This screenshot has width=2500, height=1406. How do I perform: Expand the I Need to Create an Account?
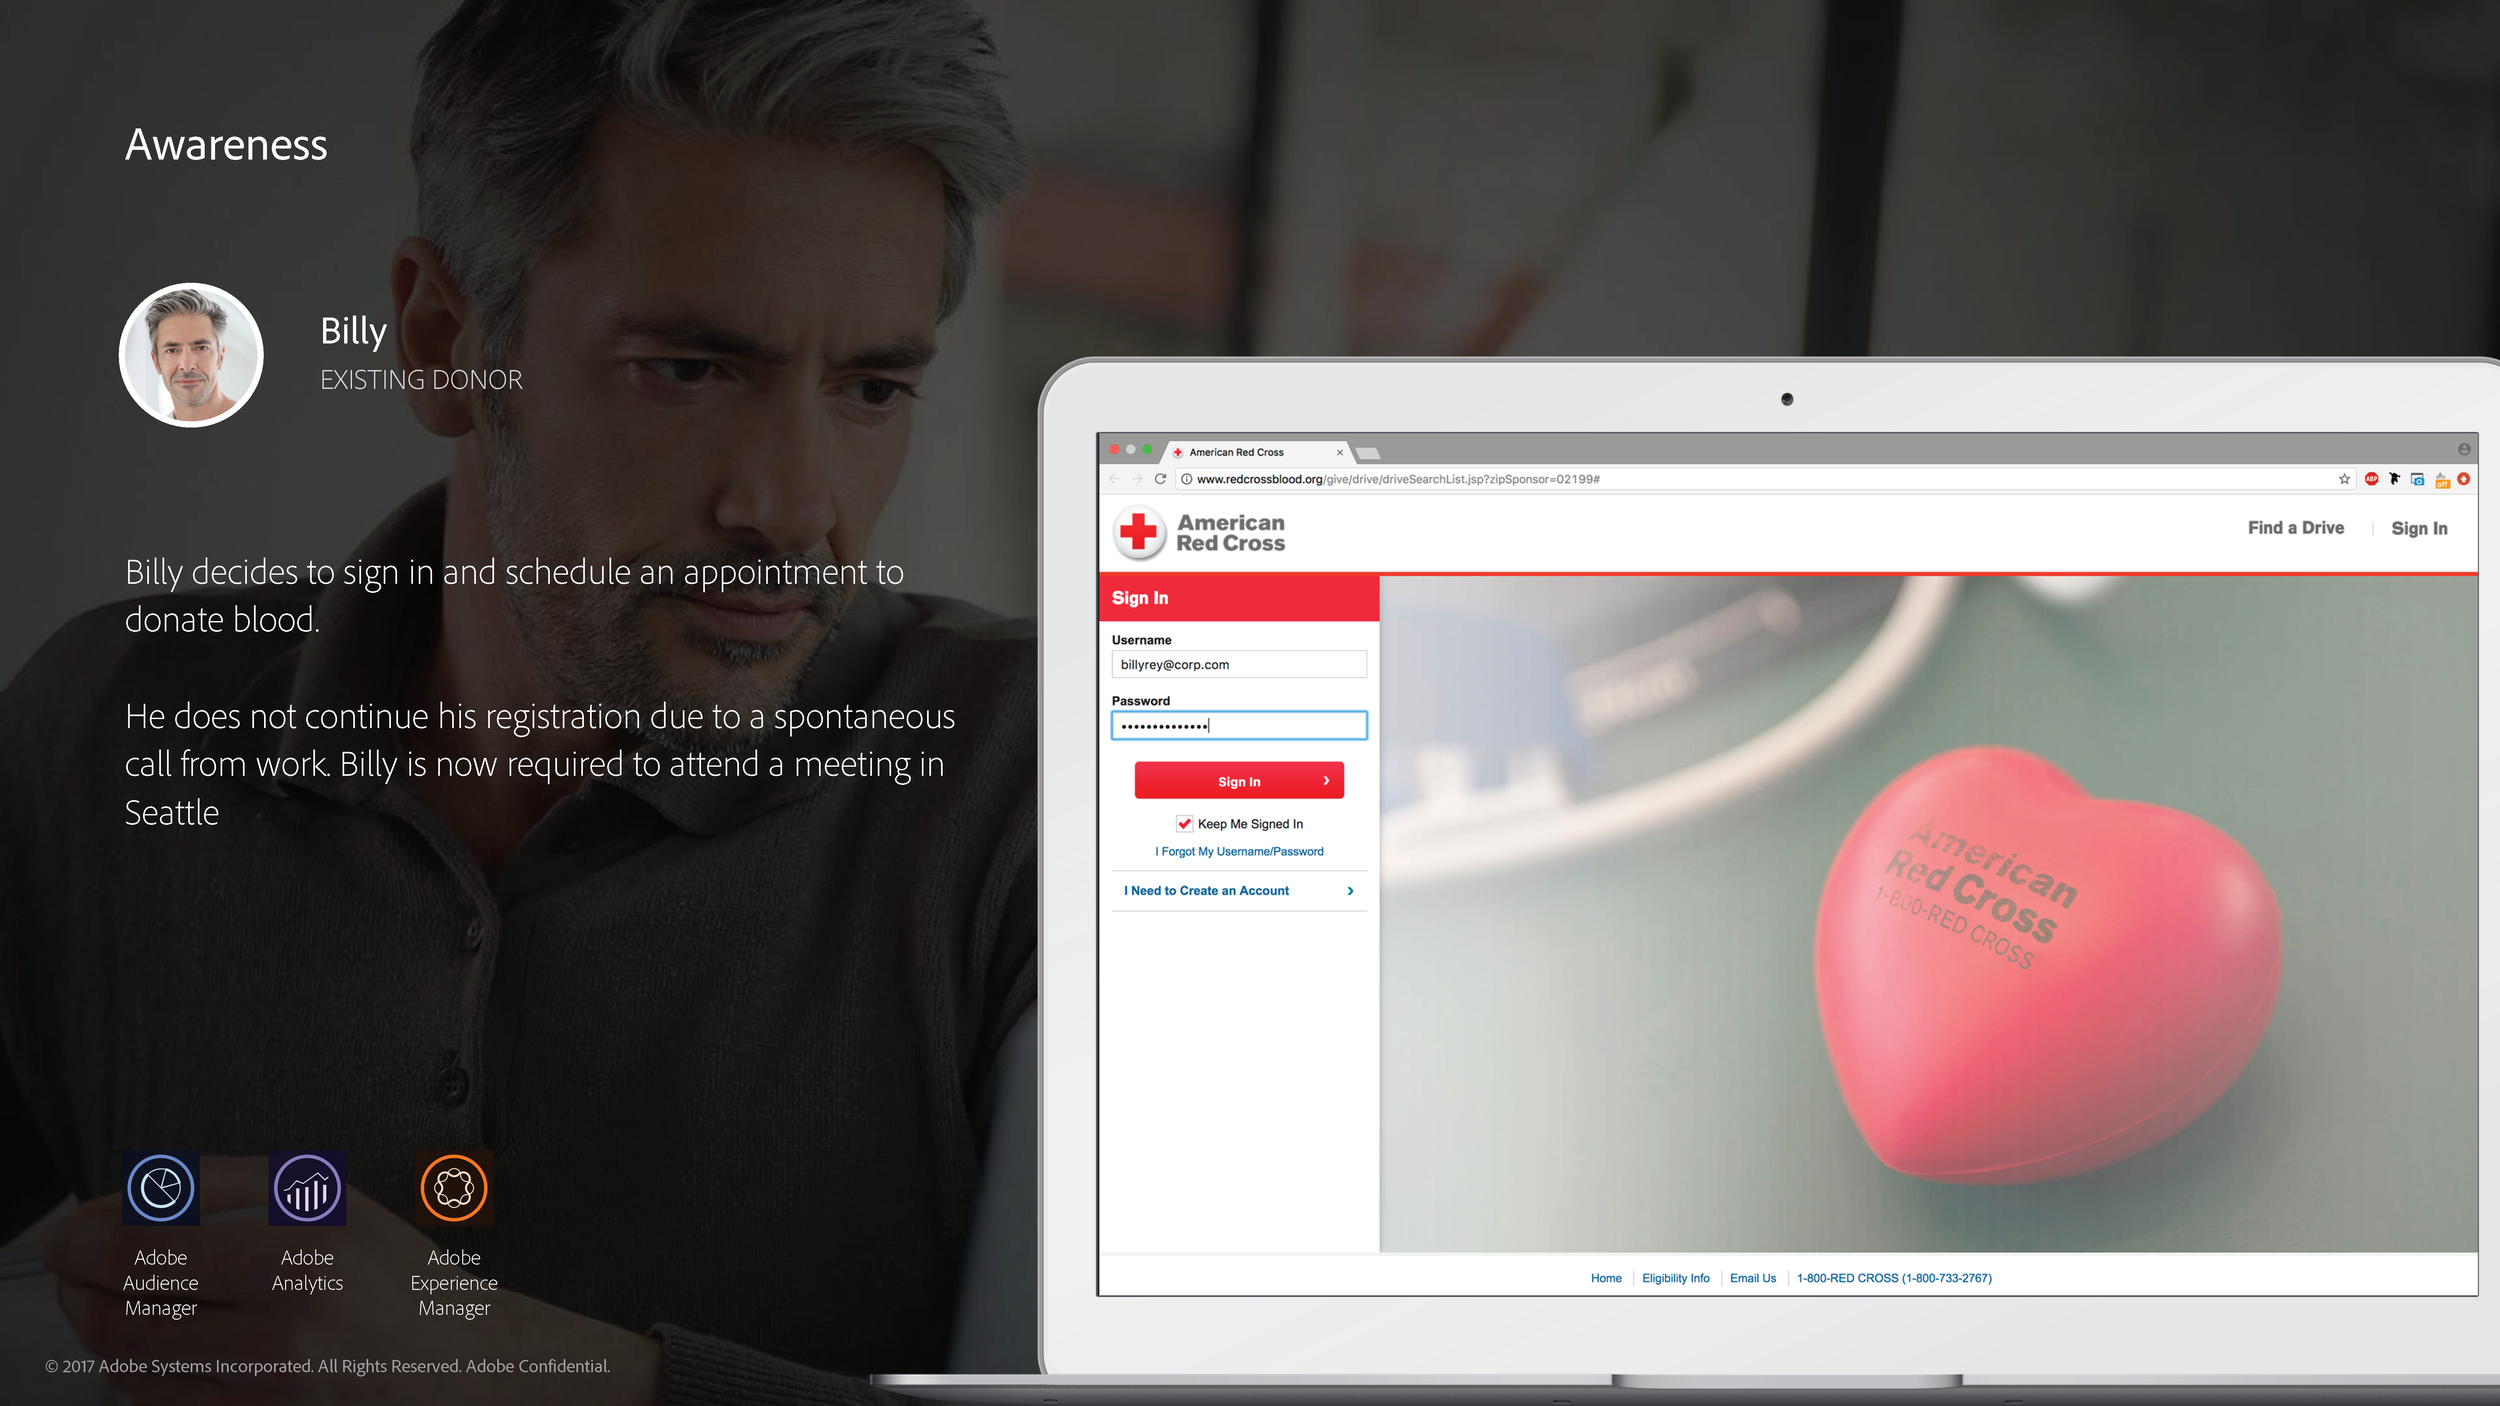click(1238, 889)
